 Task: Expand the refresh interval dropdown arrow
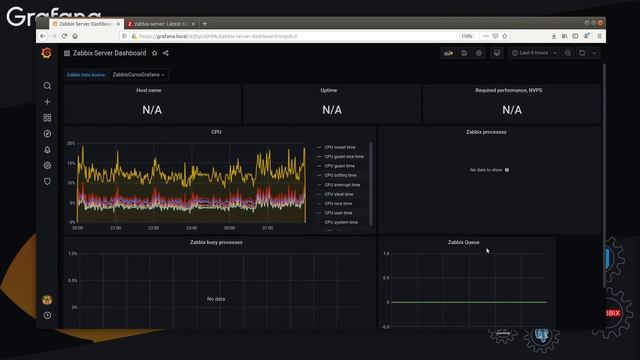pyautogui.click(x=594, y=53)
